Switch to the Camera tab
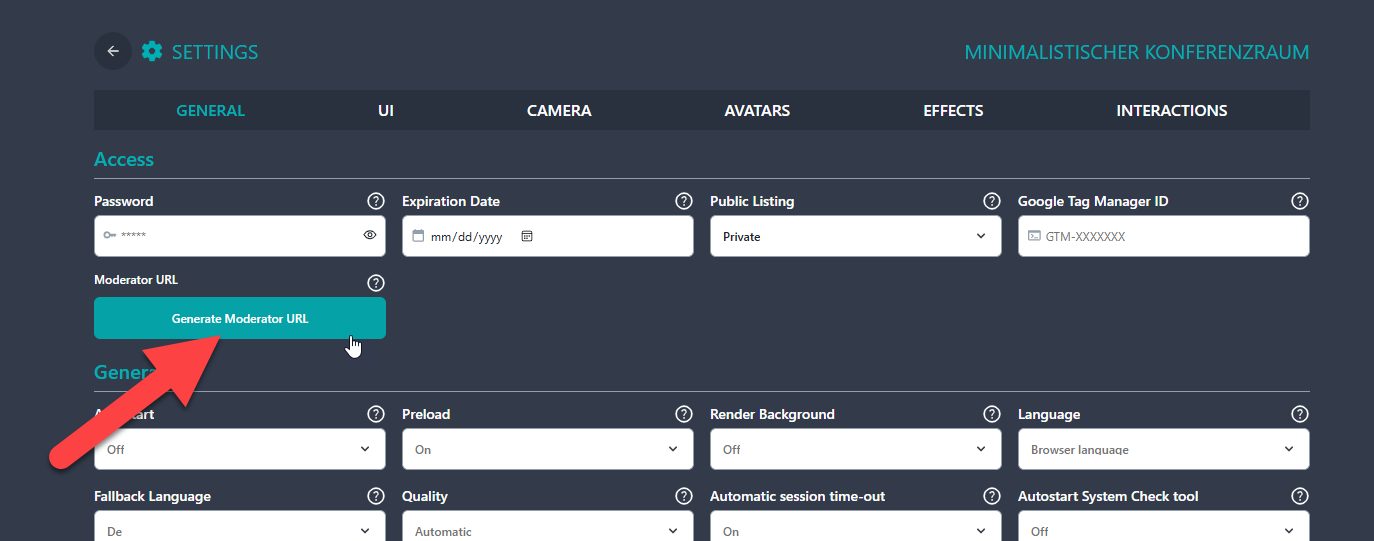 pyautogui.click(x=559, y=110)
